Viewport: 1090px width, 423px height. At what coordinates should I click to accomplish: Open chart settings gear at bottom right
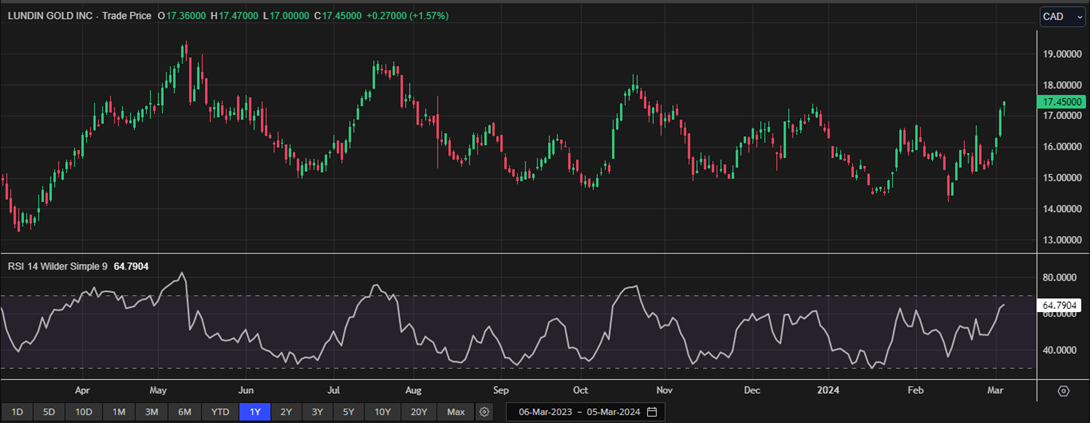pyautogui.click(x=1063, y=391)
